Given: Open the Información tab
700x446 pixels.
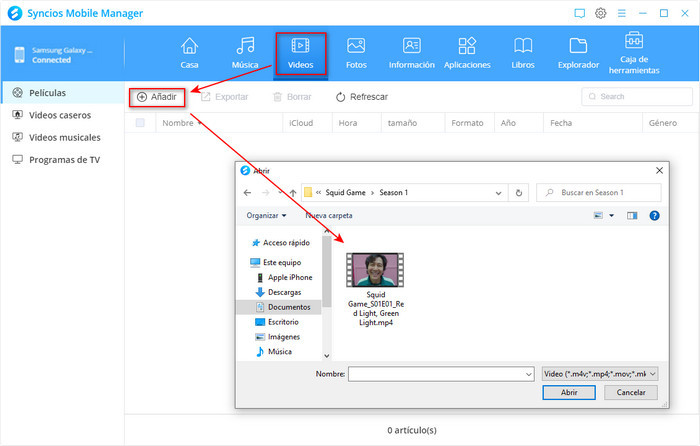Looking at the screenshot, I should [x=412, y=53].
